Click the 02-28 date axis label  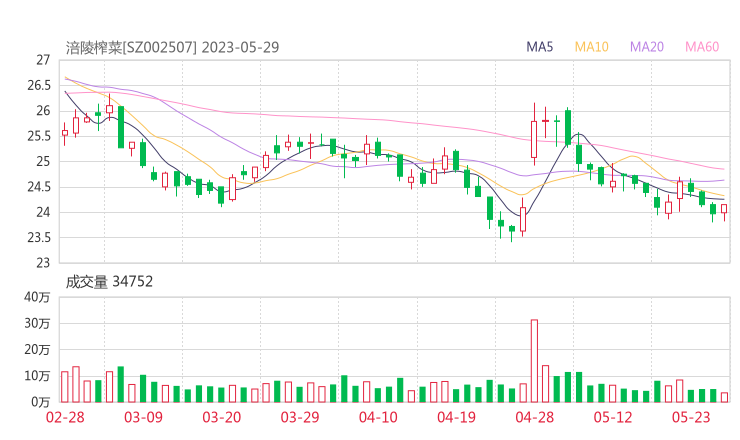(x=65, y=417)
